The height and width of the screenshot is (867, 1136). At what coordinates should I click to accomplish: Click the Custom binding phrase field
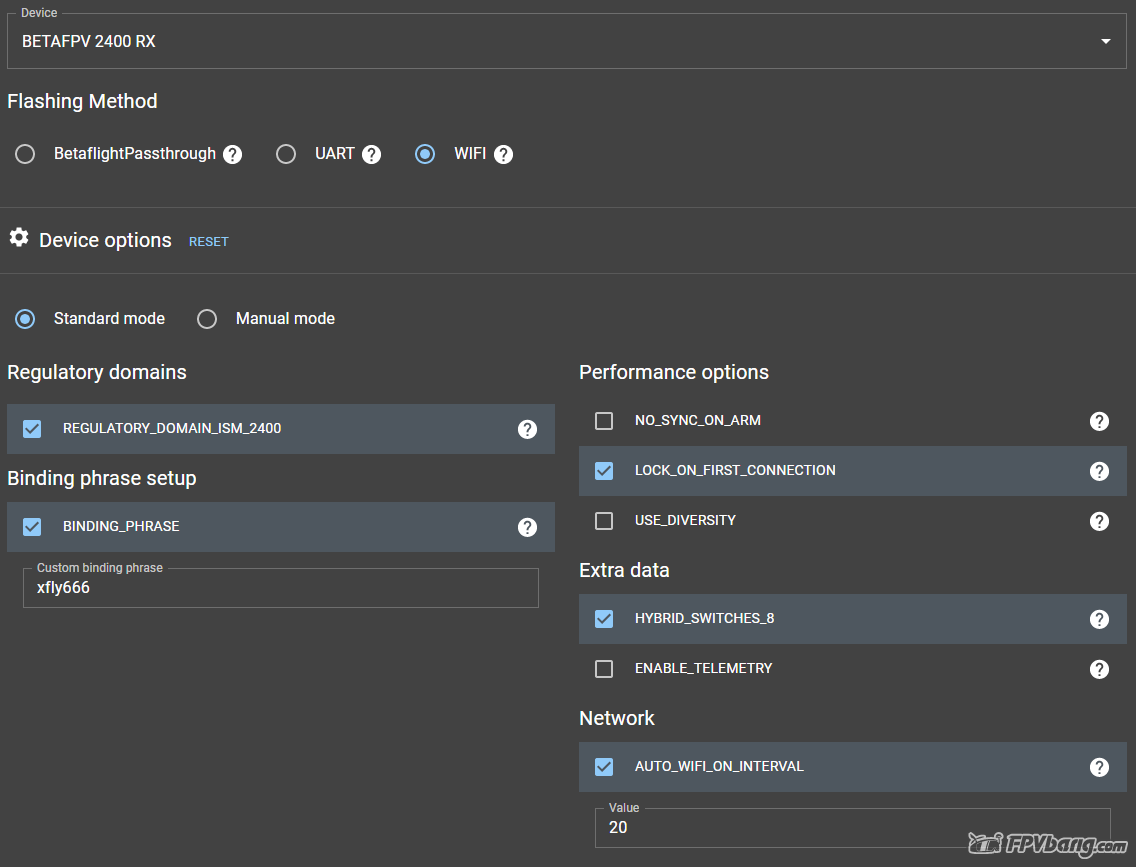[x=281, y=587]
